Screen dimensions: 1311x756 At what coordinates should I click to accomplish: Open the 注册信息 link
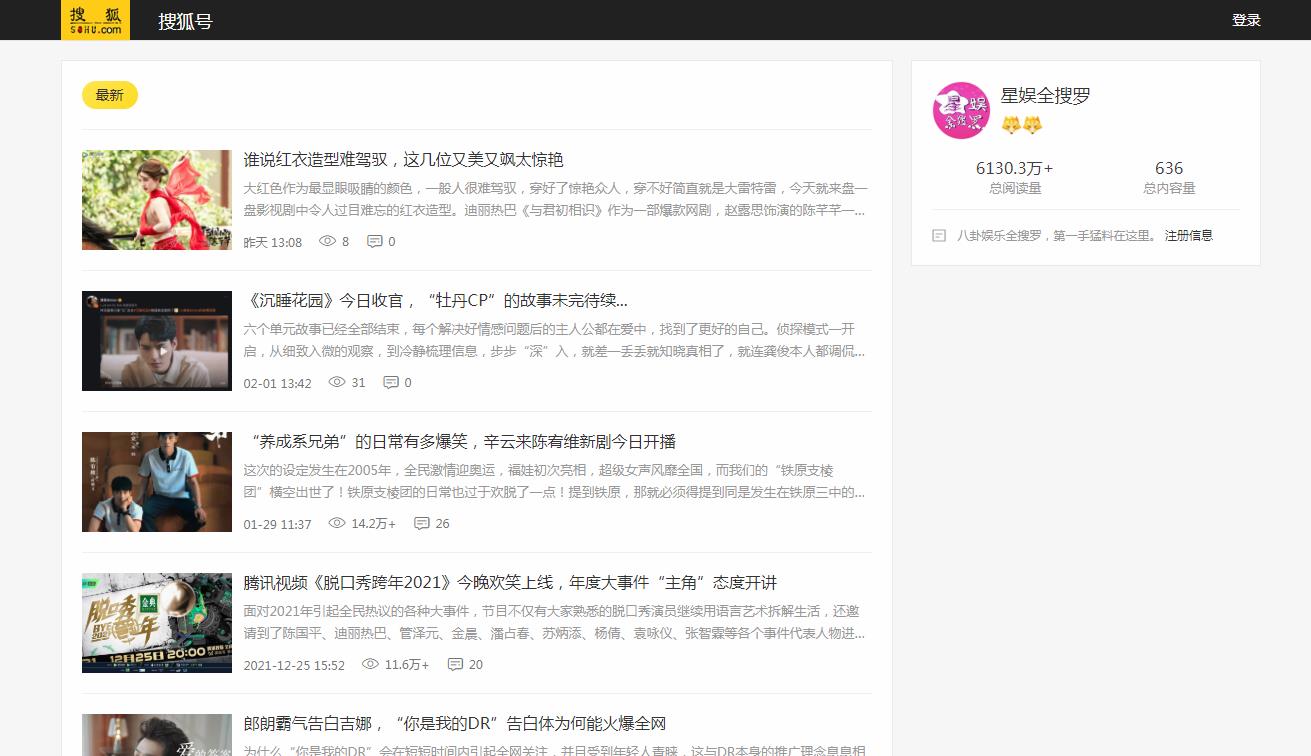coord(1188,236)
